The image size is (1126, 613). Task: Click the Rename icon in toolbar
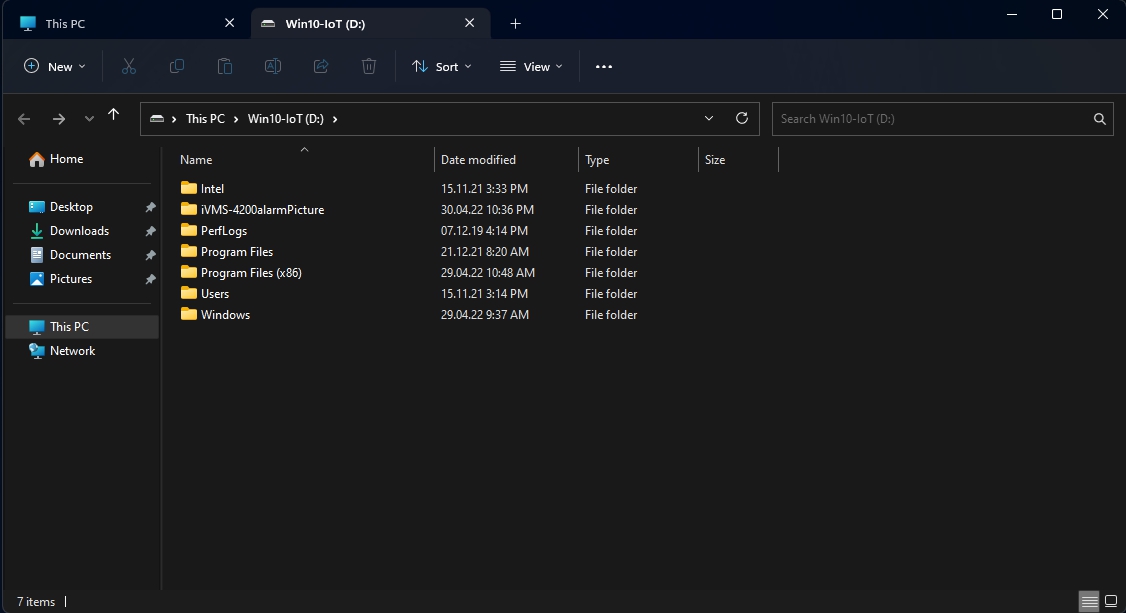[x=273, y=66]
